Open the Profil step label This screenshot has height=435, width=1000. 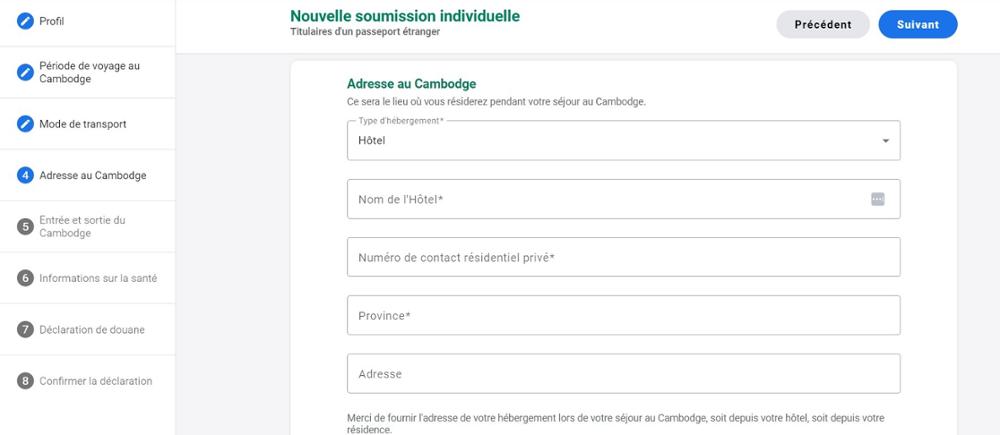point(52,21)
